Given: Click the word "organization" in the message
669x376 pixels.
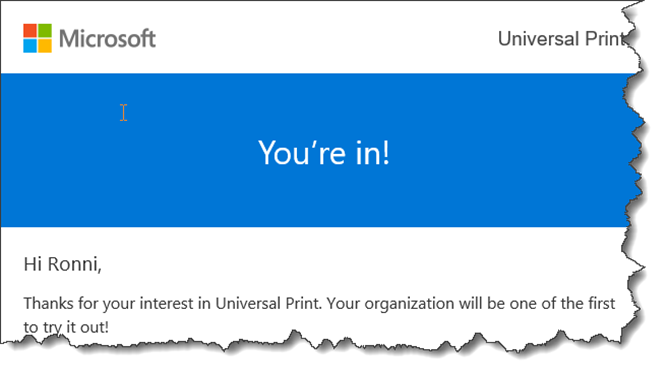Looking at the screenshot, I should click(409, 304).
